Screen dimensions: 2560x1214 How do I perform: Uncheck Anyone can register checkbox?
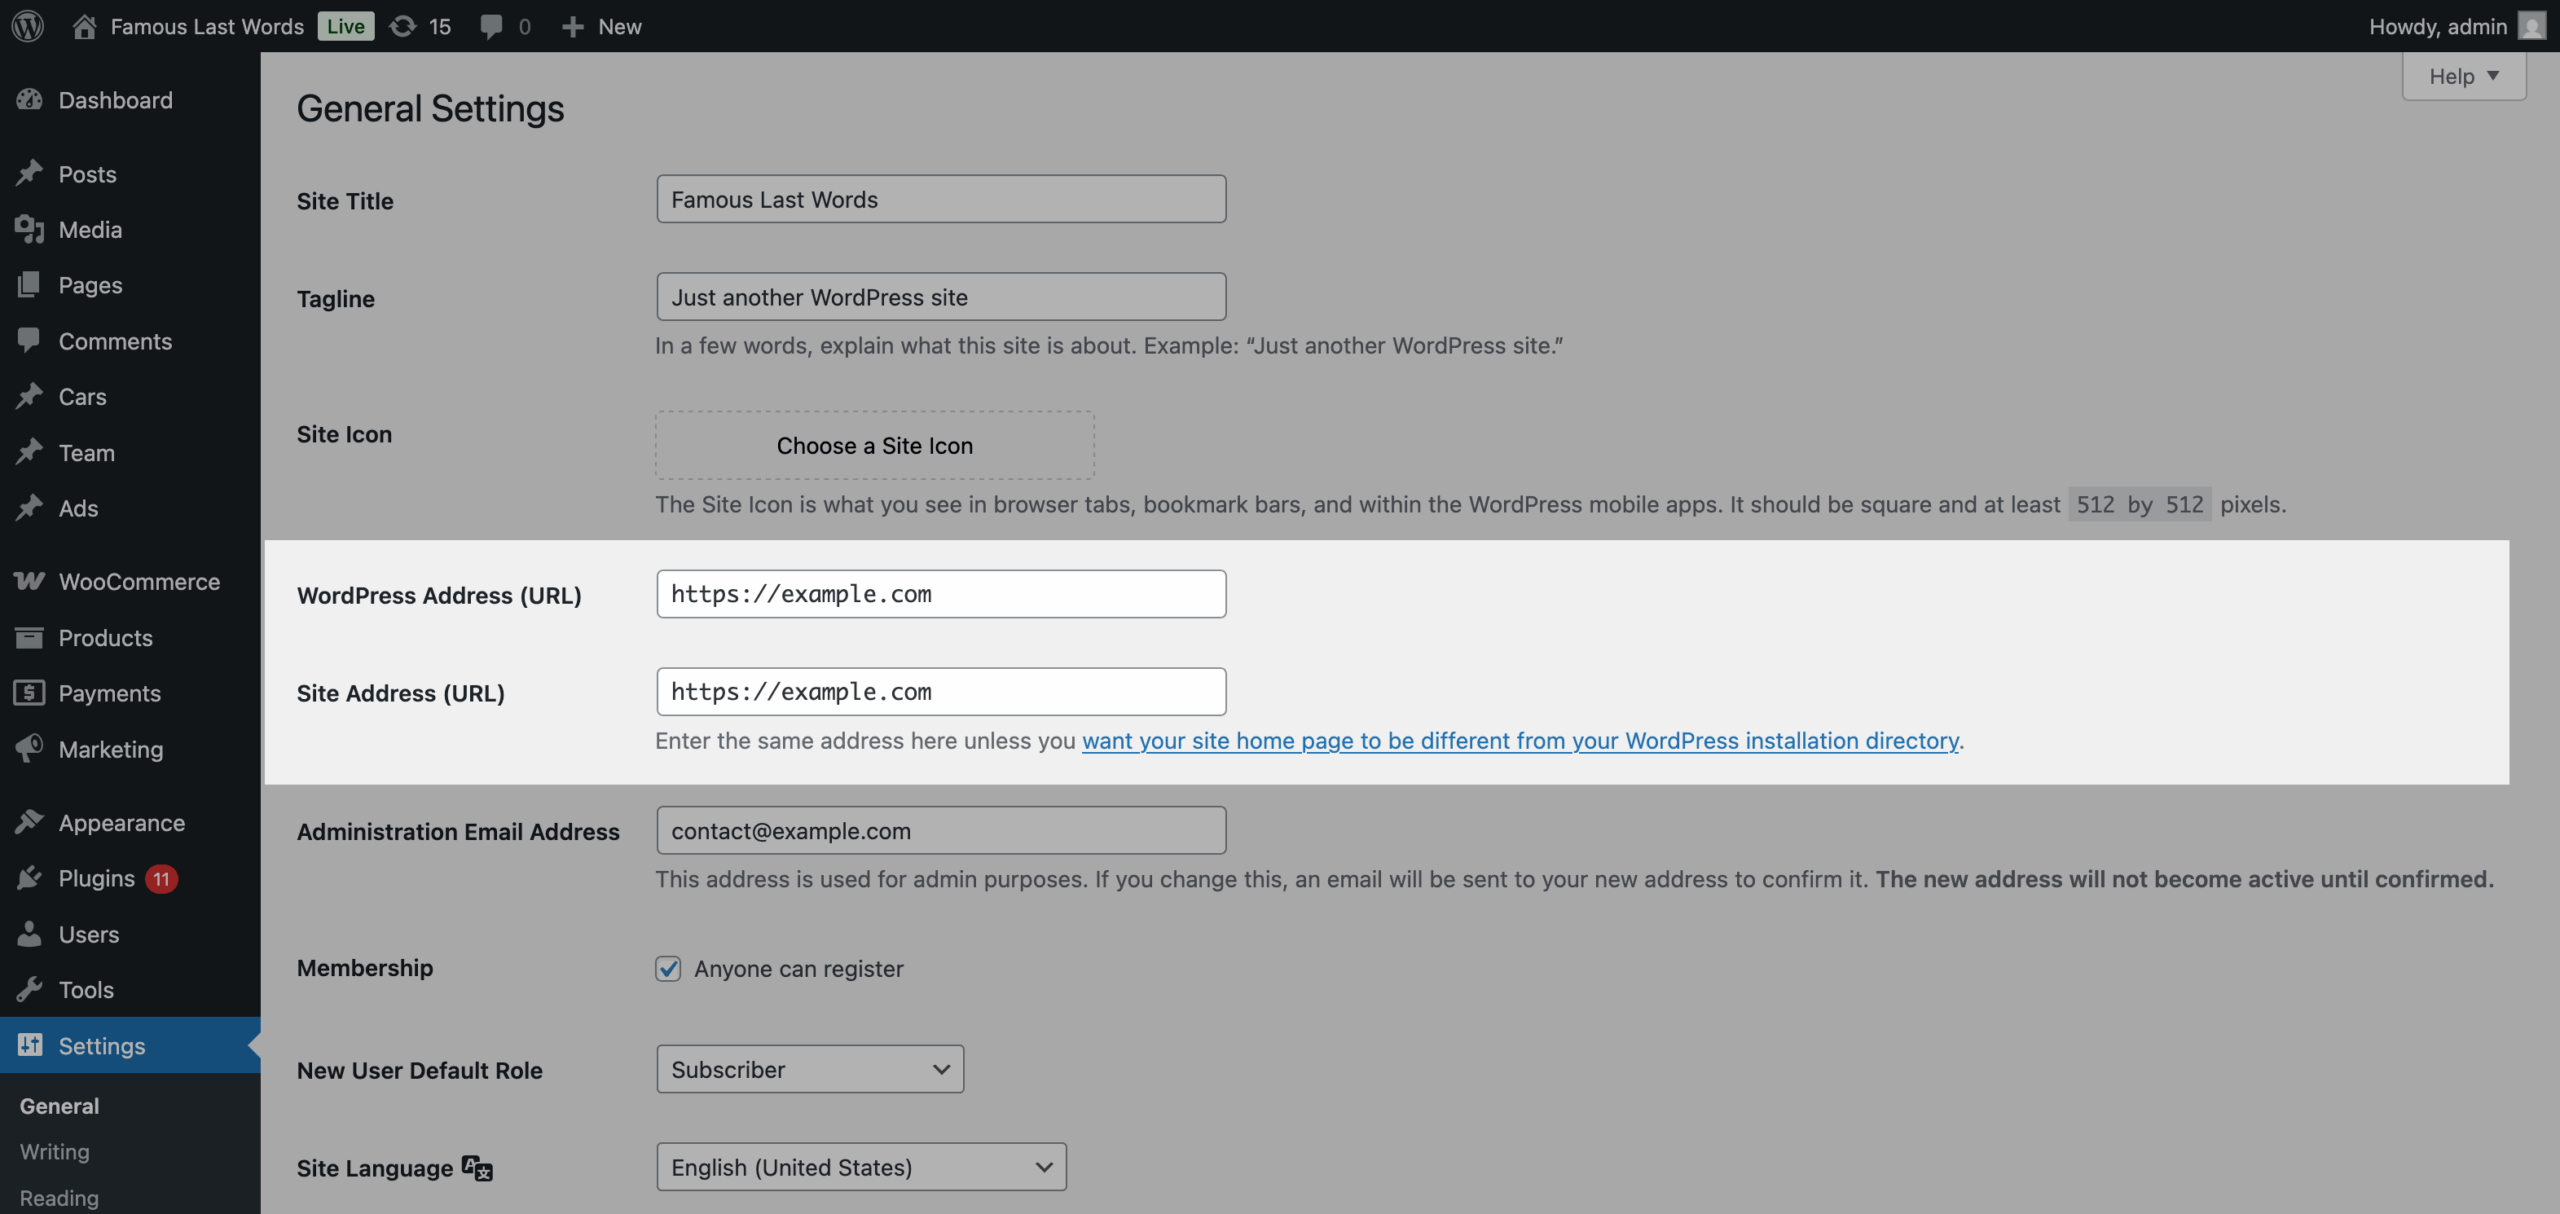(x=668, y=968)
